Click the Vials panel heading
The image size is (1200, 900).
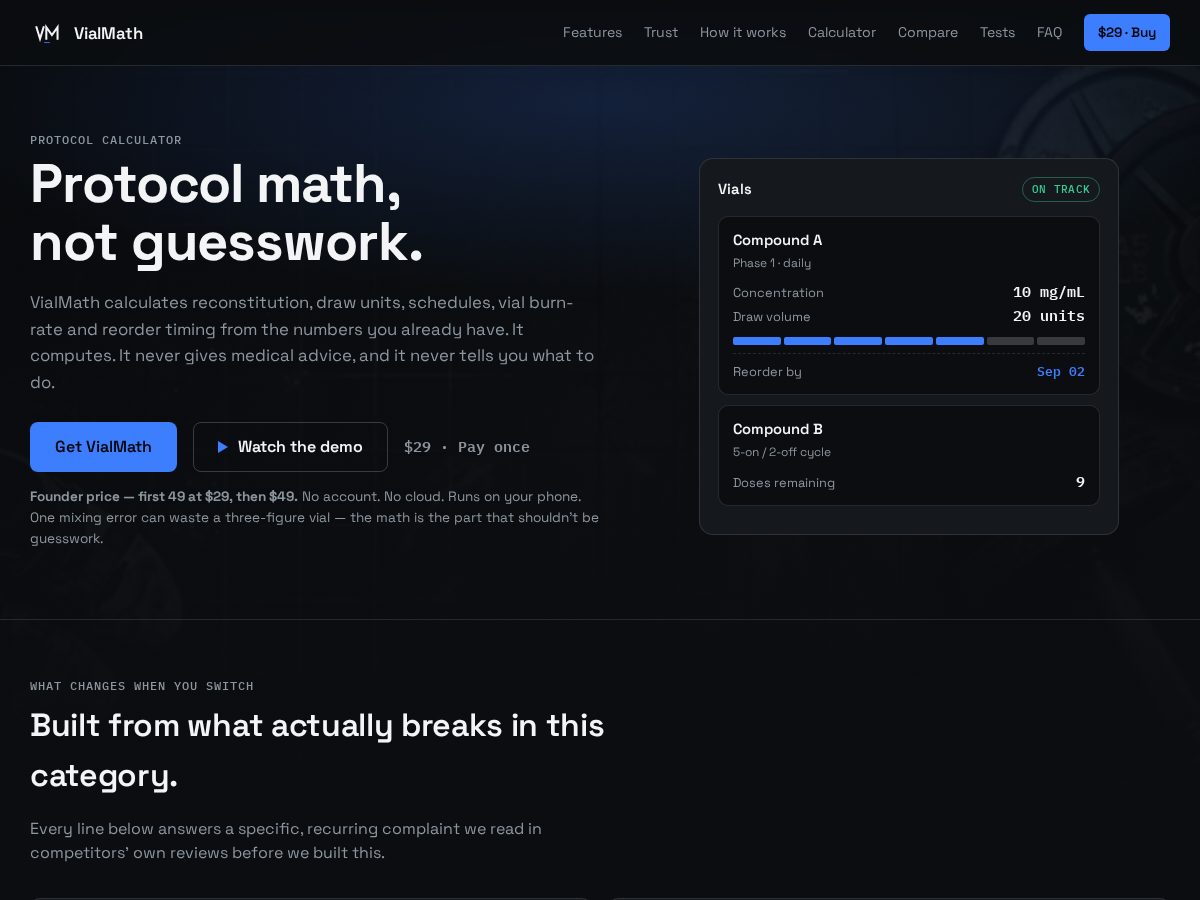click(735, 189)
